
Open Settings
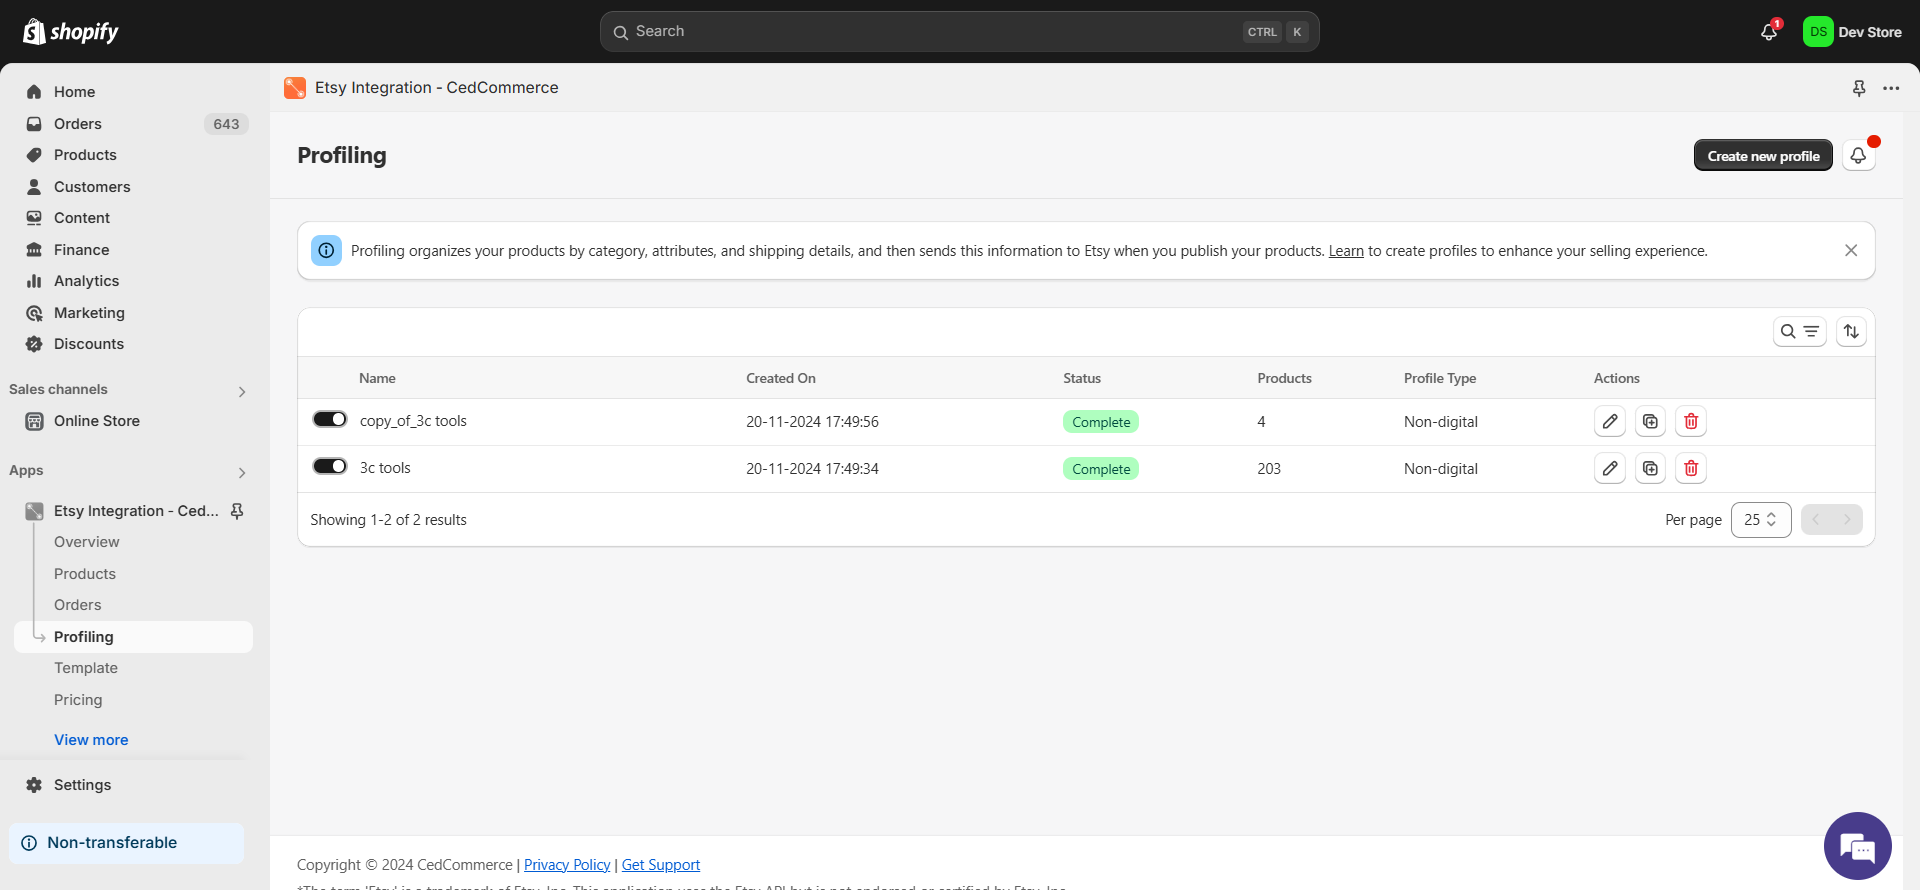82,785
